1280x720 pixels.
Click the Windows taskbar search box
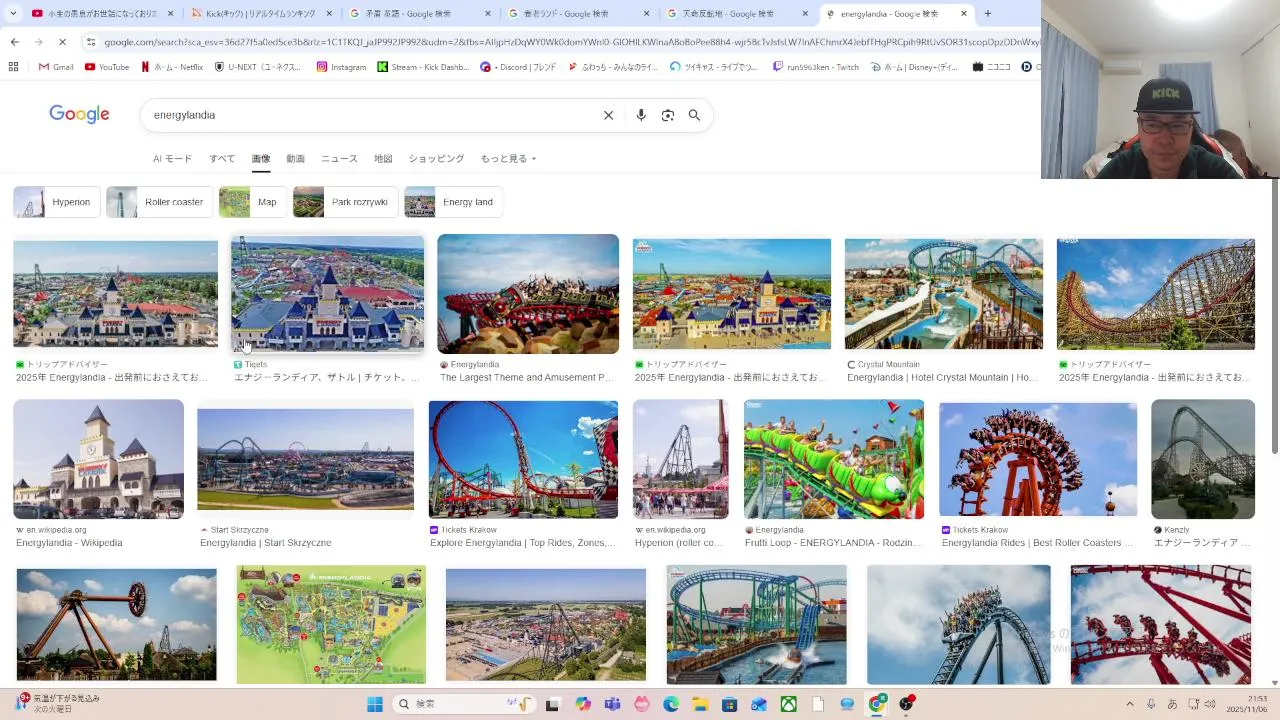pos(462,704)
